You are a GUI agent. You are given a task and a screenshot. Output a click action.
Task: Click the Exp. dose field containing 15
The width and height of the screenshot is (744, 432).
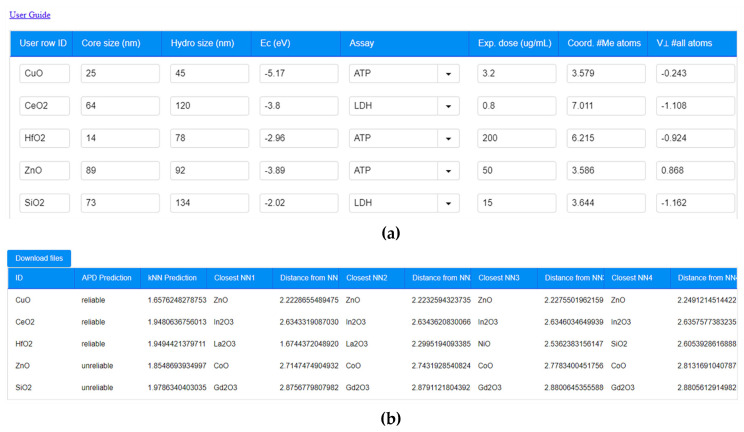(x=516, y=204)
